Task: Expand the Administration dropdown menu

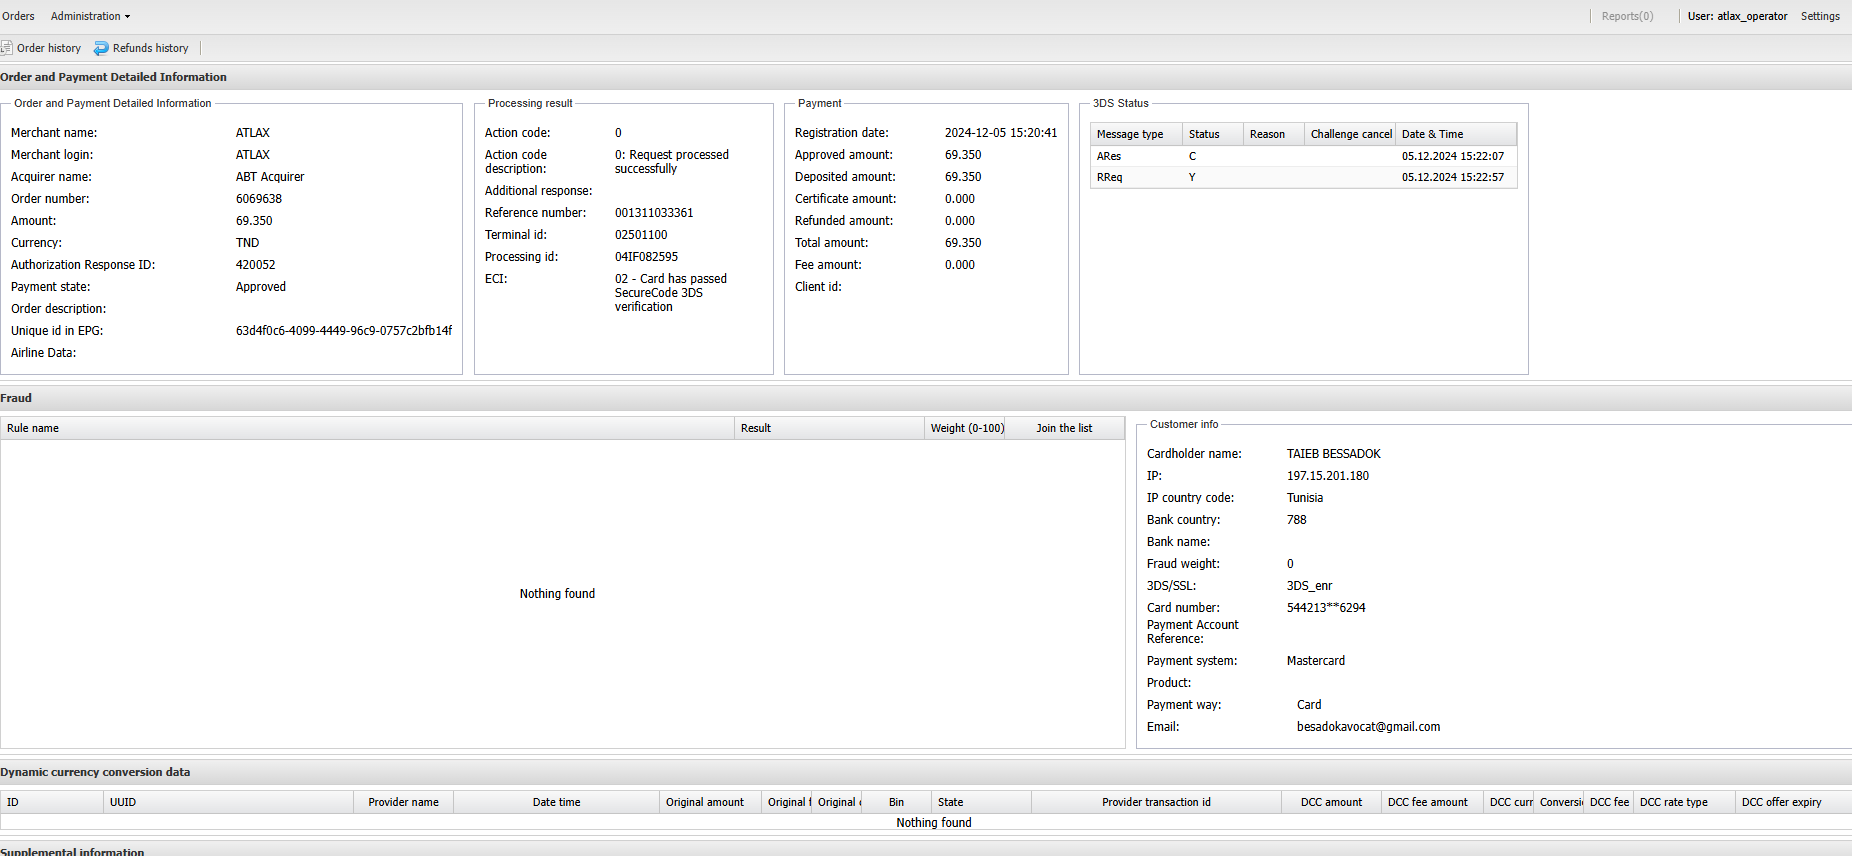Action: (x=90, y=16)
